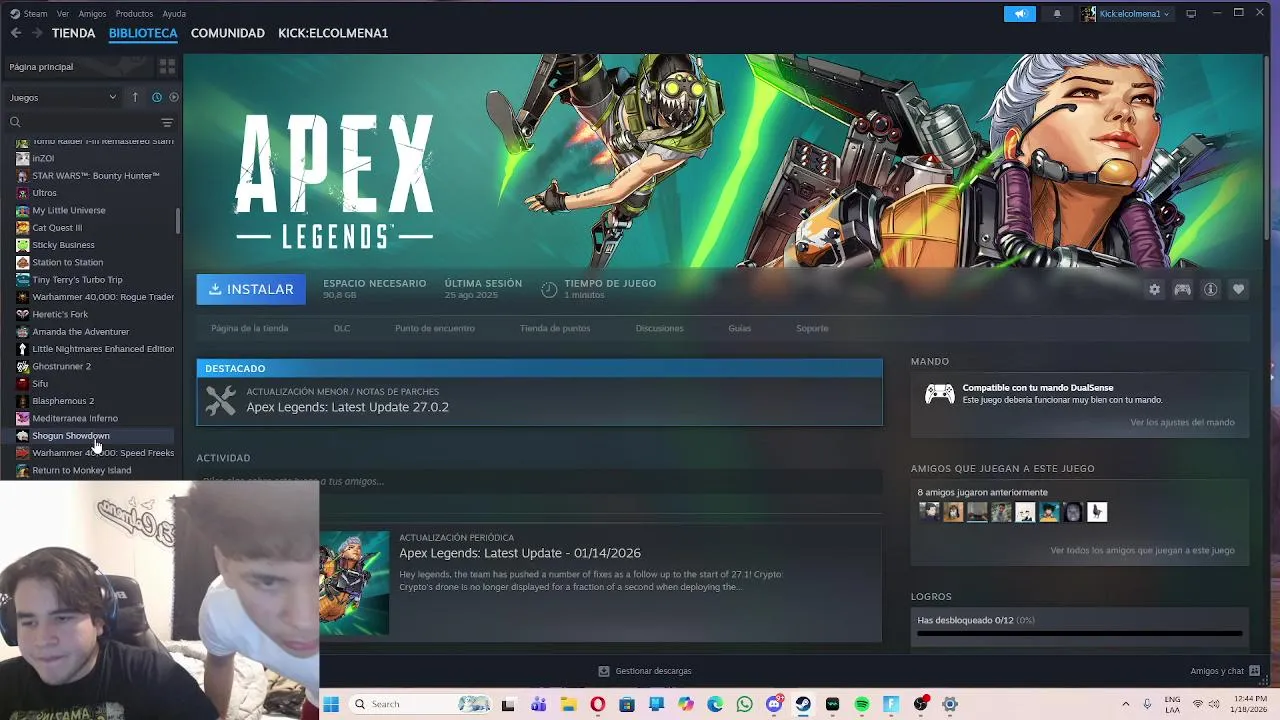Show hidden tray icons chevron
This screenshot has width=1280, height=720.
pos(1125,704)
